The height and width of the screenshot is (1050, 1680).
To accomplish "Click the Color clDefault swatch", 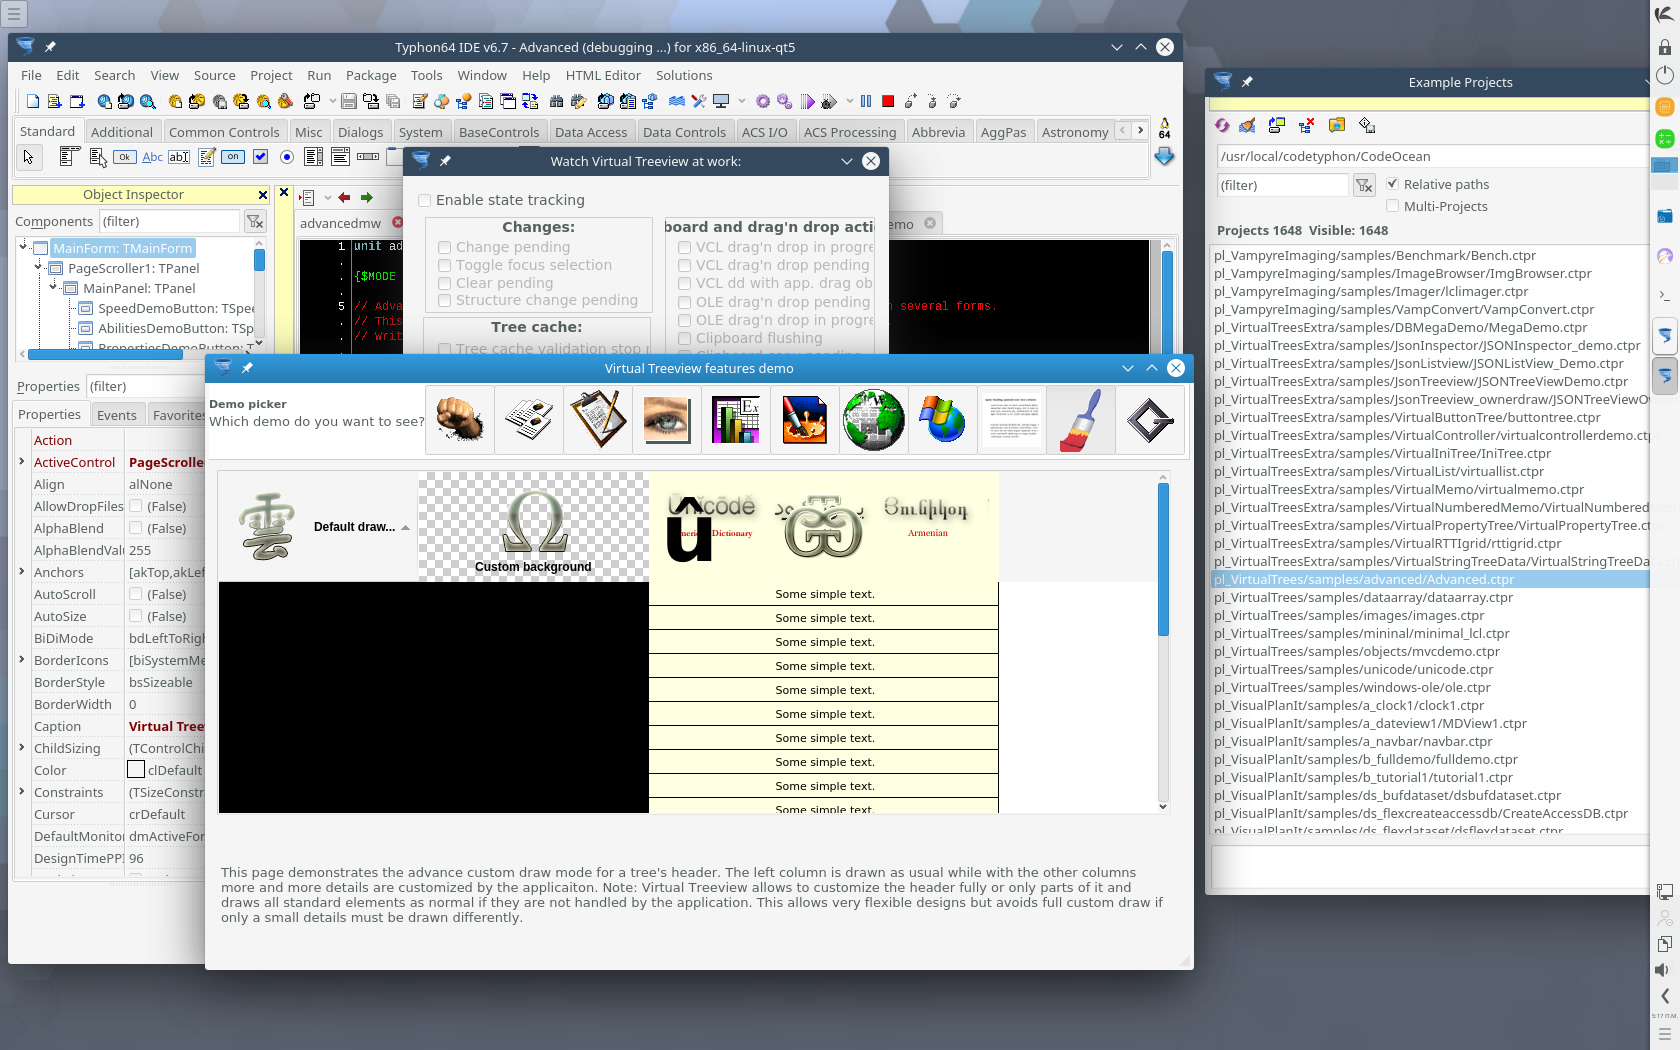I will click(x=136, y=770).
